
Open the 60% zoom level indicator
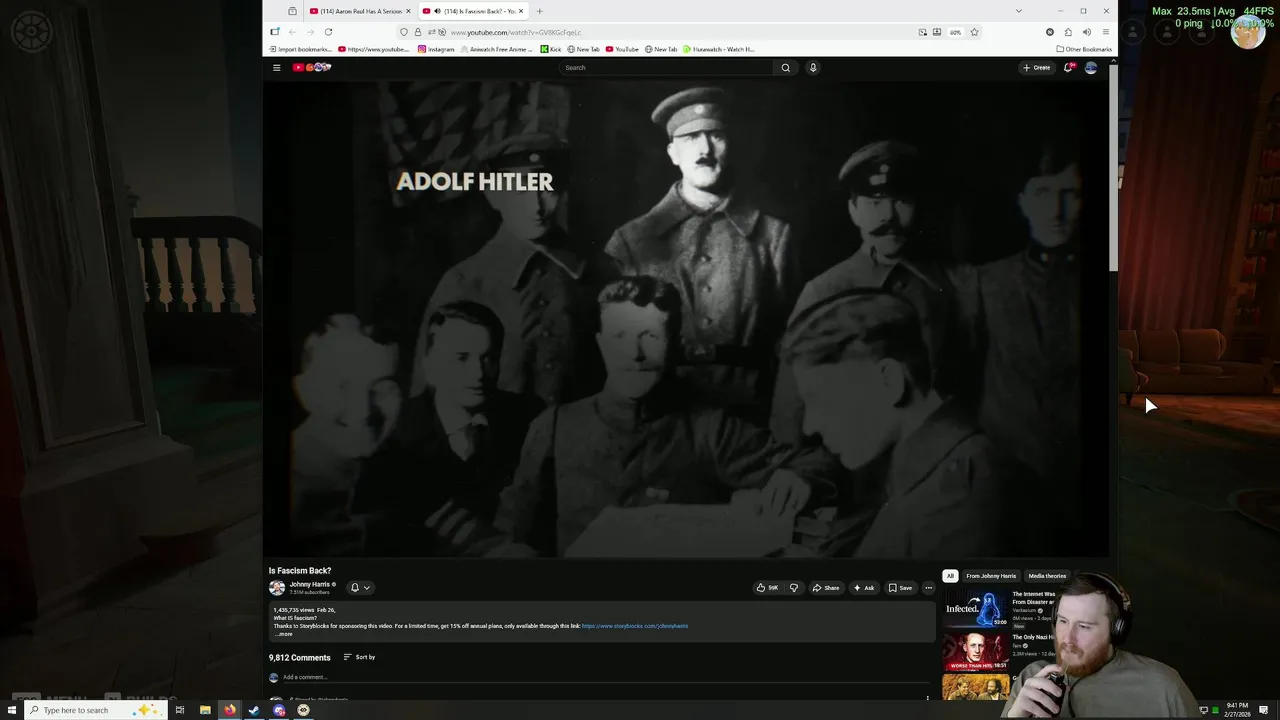955,32
